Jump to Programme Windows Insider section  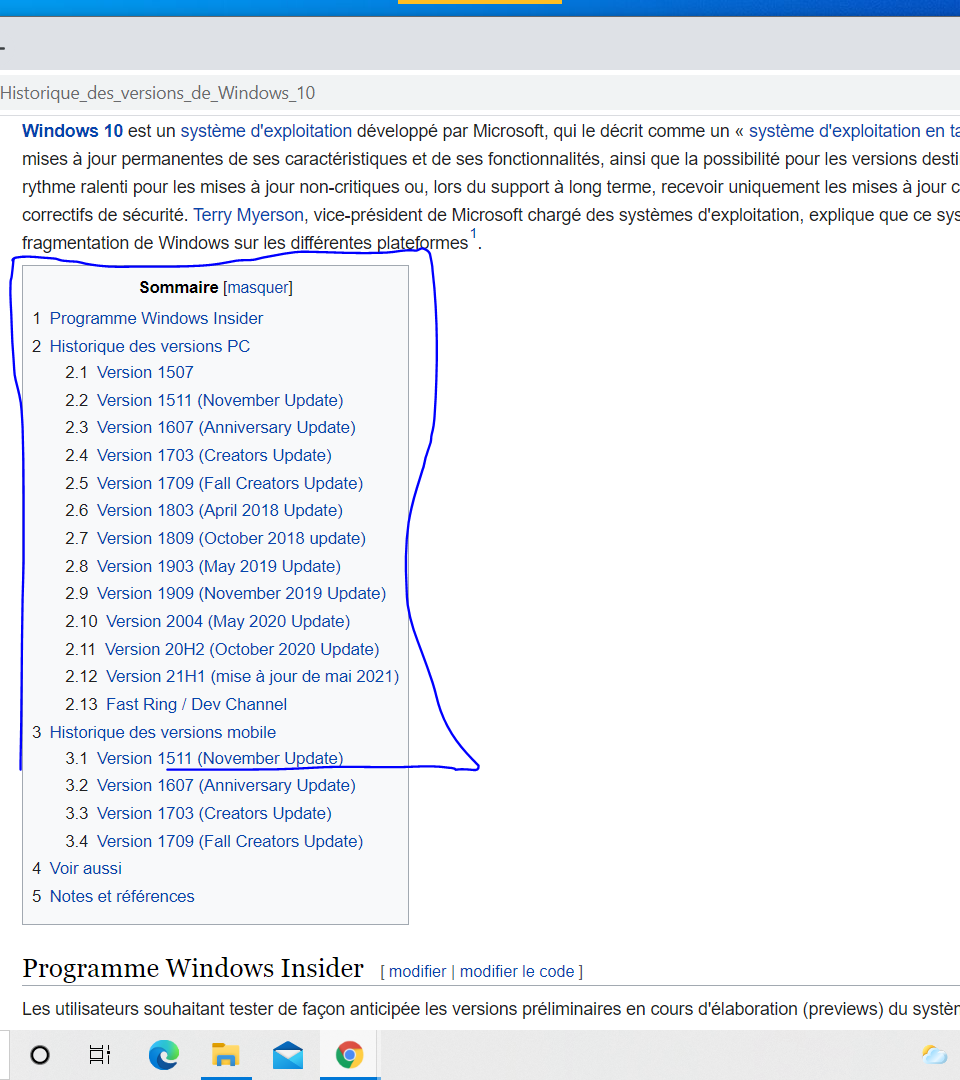(x=156, y=318)
